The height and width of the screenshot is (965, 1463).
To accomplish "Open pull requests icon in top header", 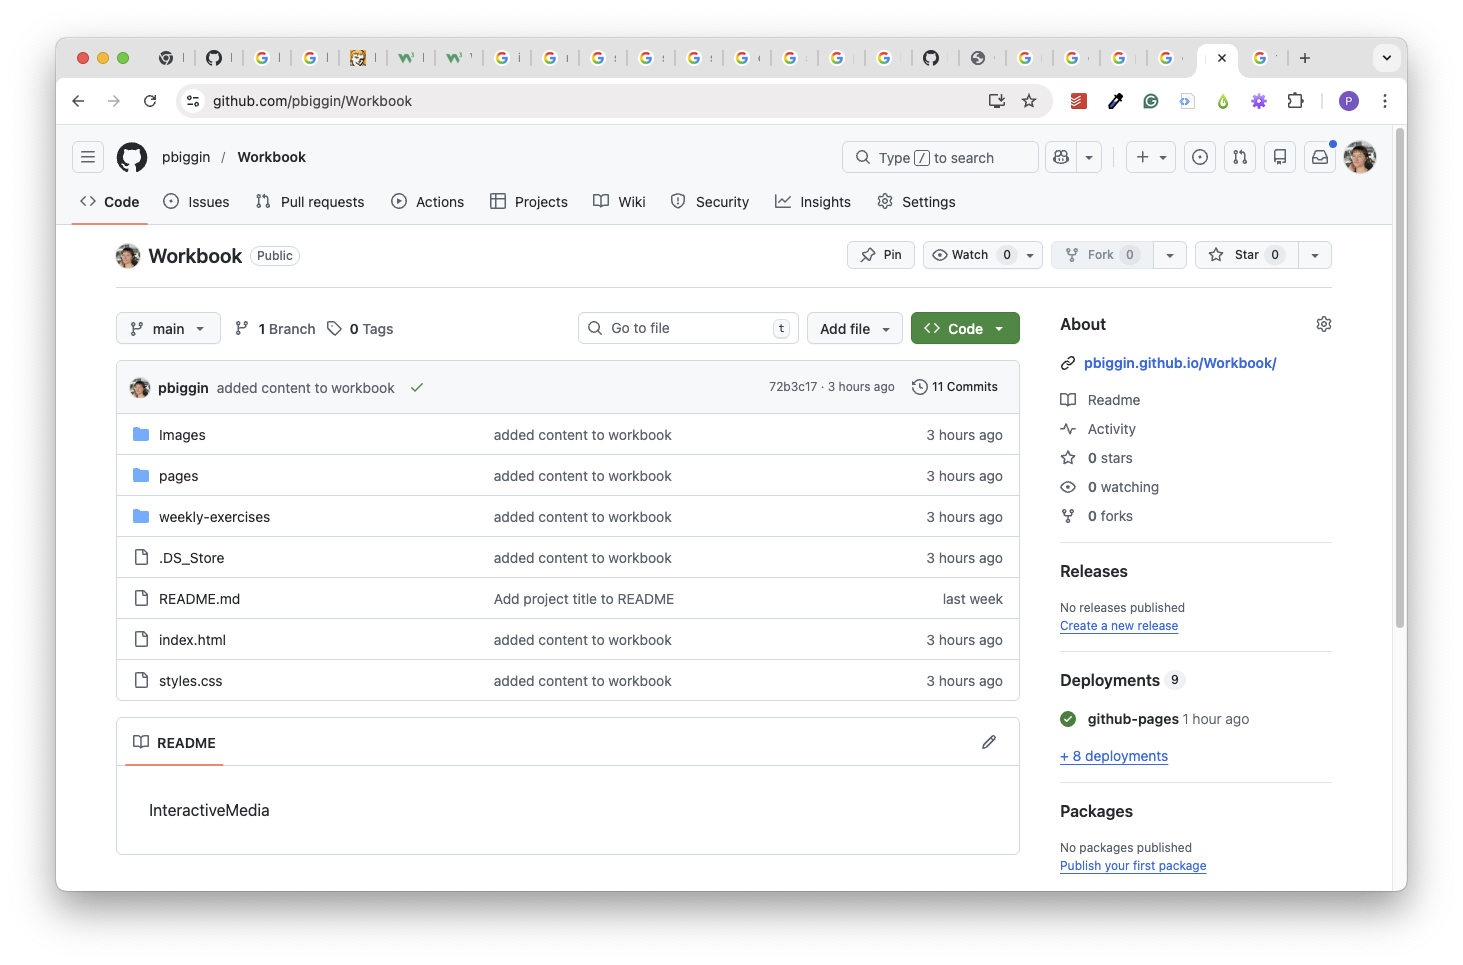I will pyautogui.click(x=1240, y=157).
